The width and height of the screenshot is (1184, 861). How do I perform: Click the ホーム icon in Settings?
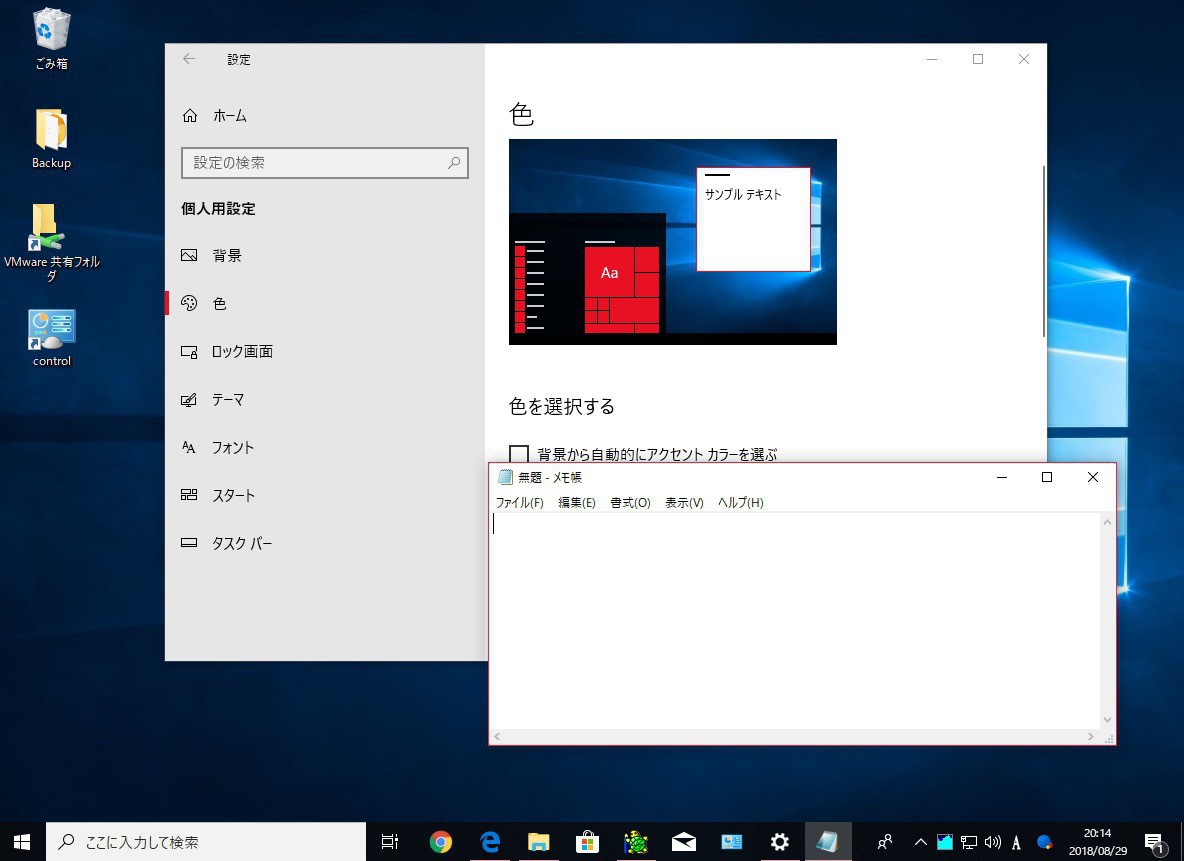point(190,116)
